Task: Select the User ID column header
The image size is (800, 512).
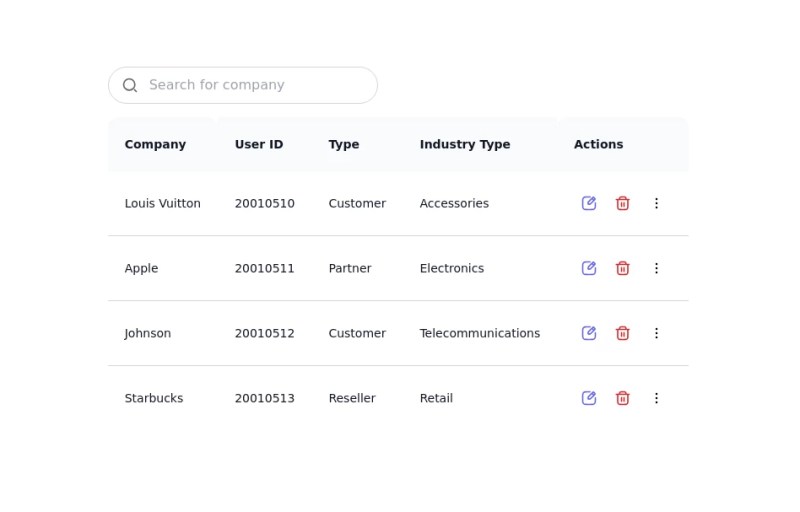Action: (259, 144)
